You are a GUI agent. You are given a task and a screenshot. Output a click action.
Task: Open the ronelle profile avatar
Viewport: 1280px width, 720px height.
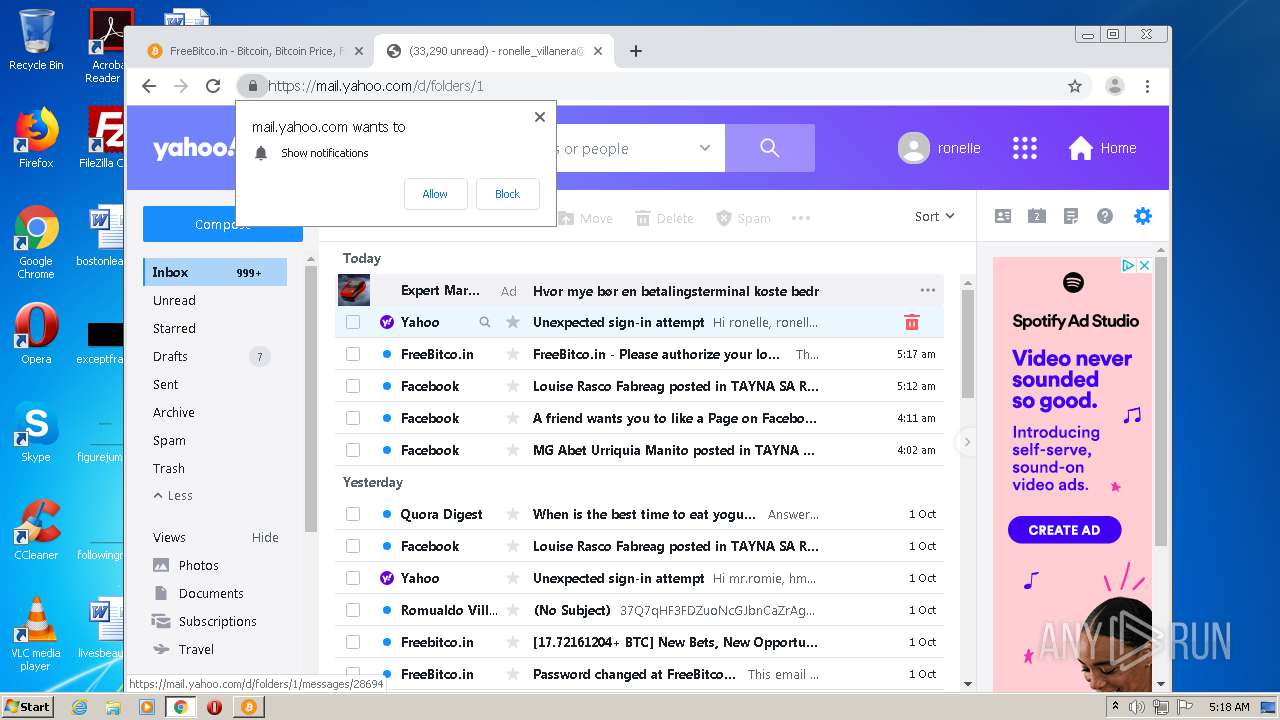[x=914, y=148]
